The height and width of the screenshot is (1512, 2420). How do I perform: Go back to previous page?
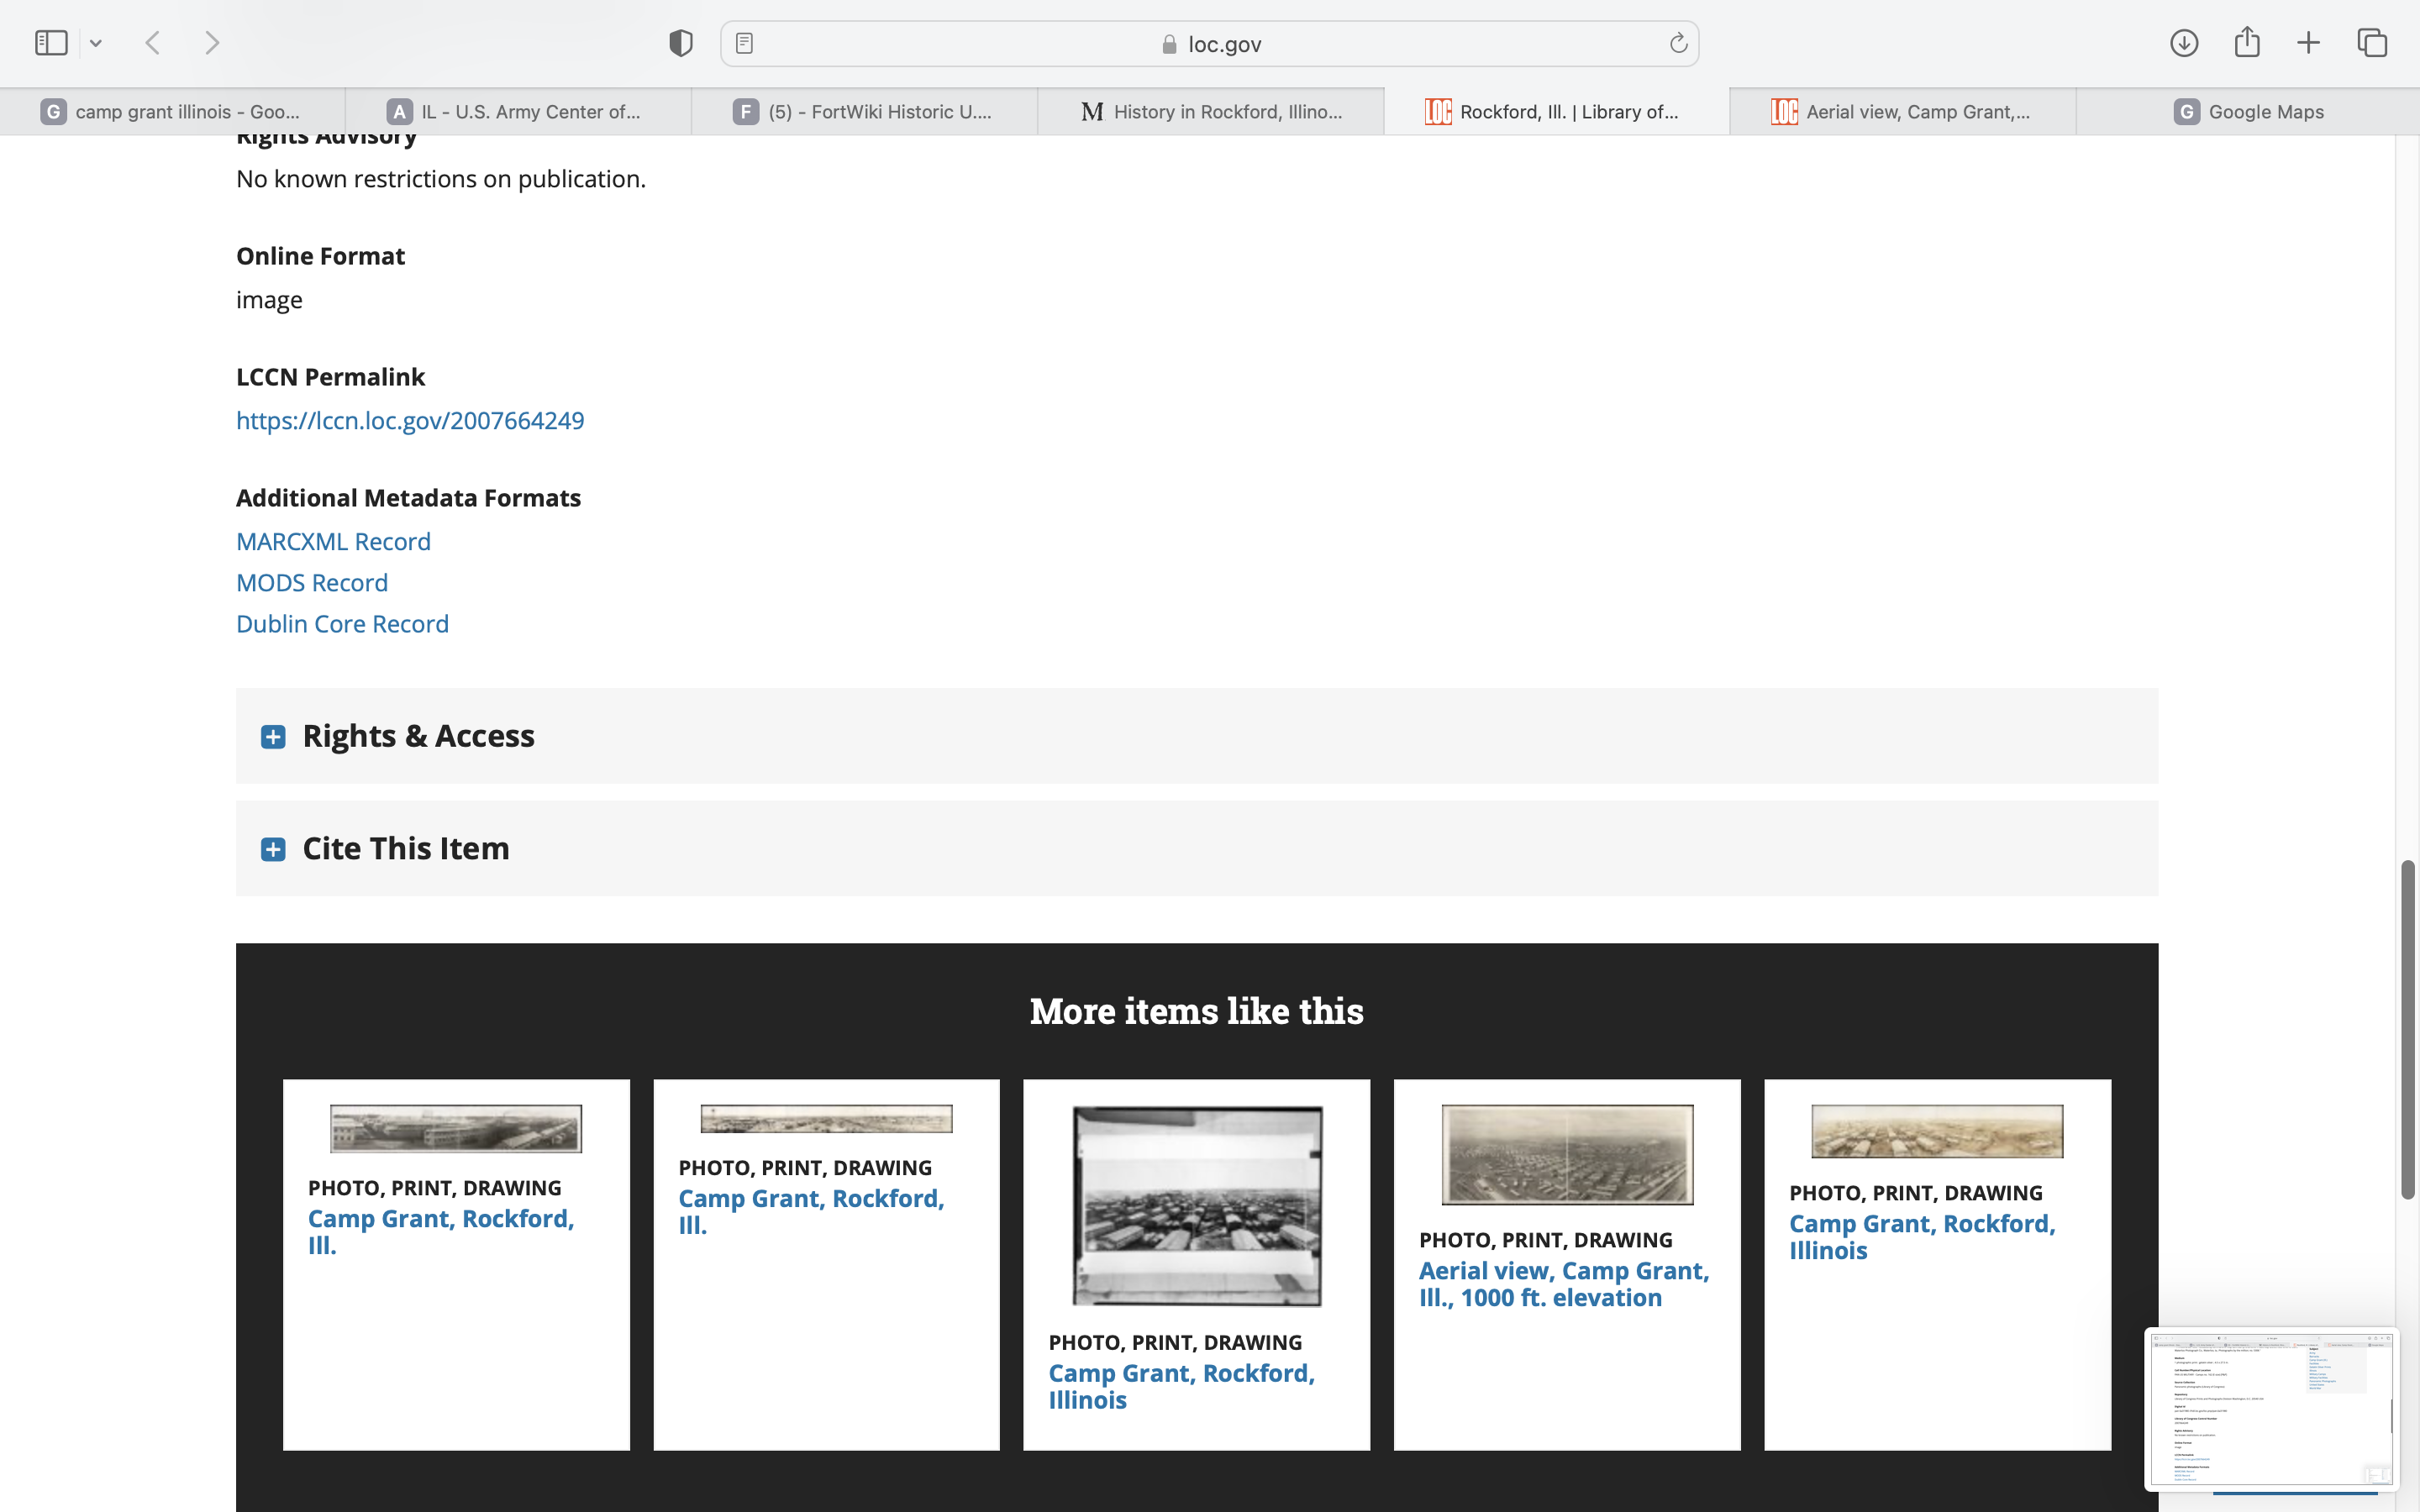[153, 43]
